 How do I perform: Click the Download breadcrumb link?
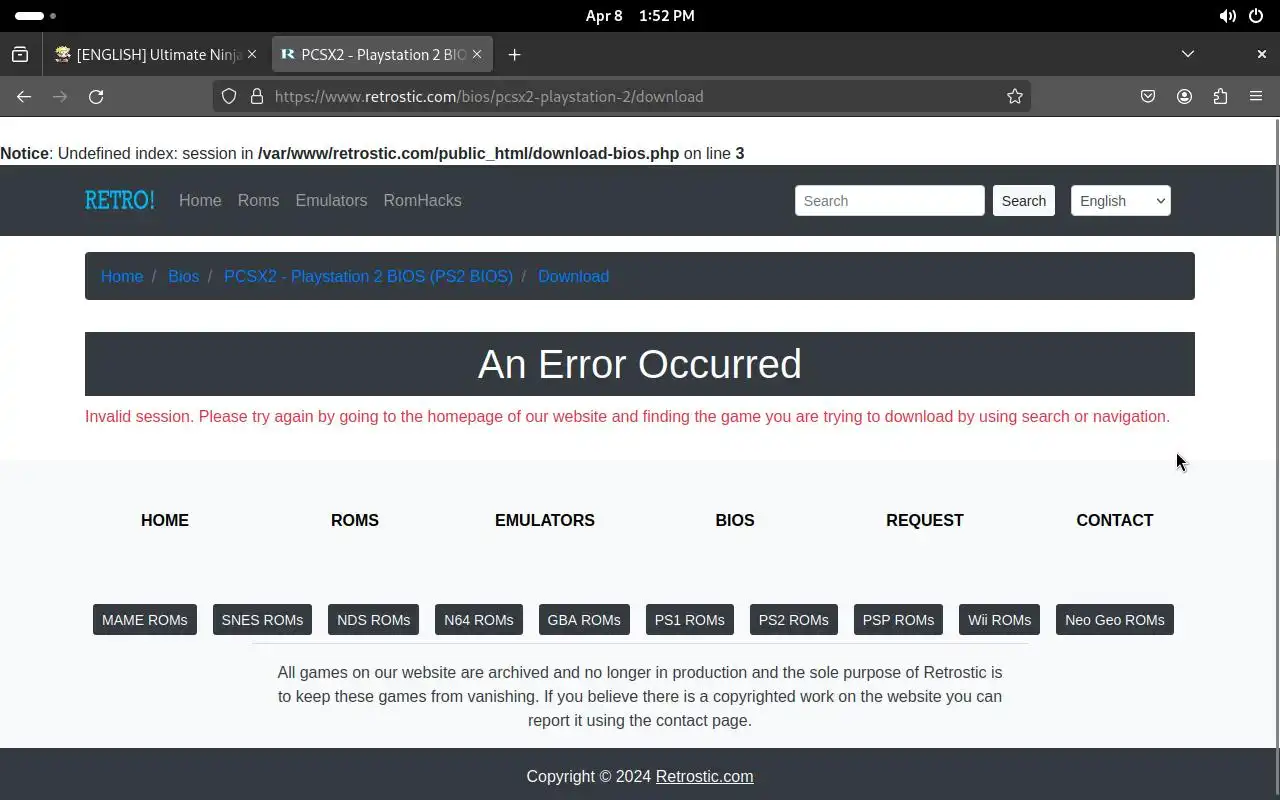tap(573, 276)
